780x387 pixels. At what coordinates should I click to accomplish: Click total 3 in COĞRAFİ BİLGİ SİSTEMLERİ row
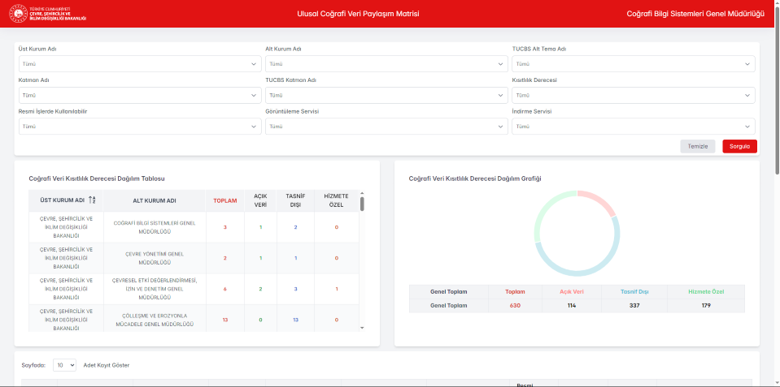coord(225,227)
